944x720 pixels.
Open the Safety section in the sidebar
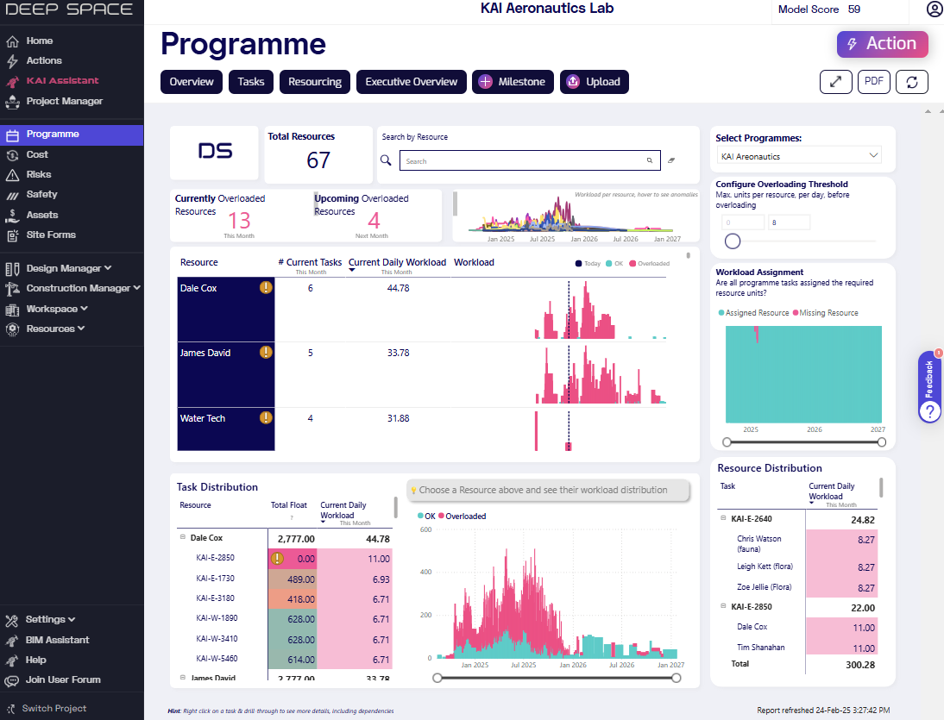[x=42, y=194]
